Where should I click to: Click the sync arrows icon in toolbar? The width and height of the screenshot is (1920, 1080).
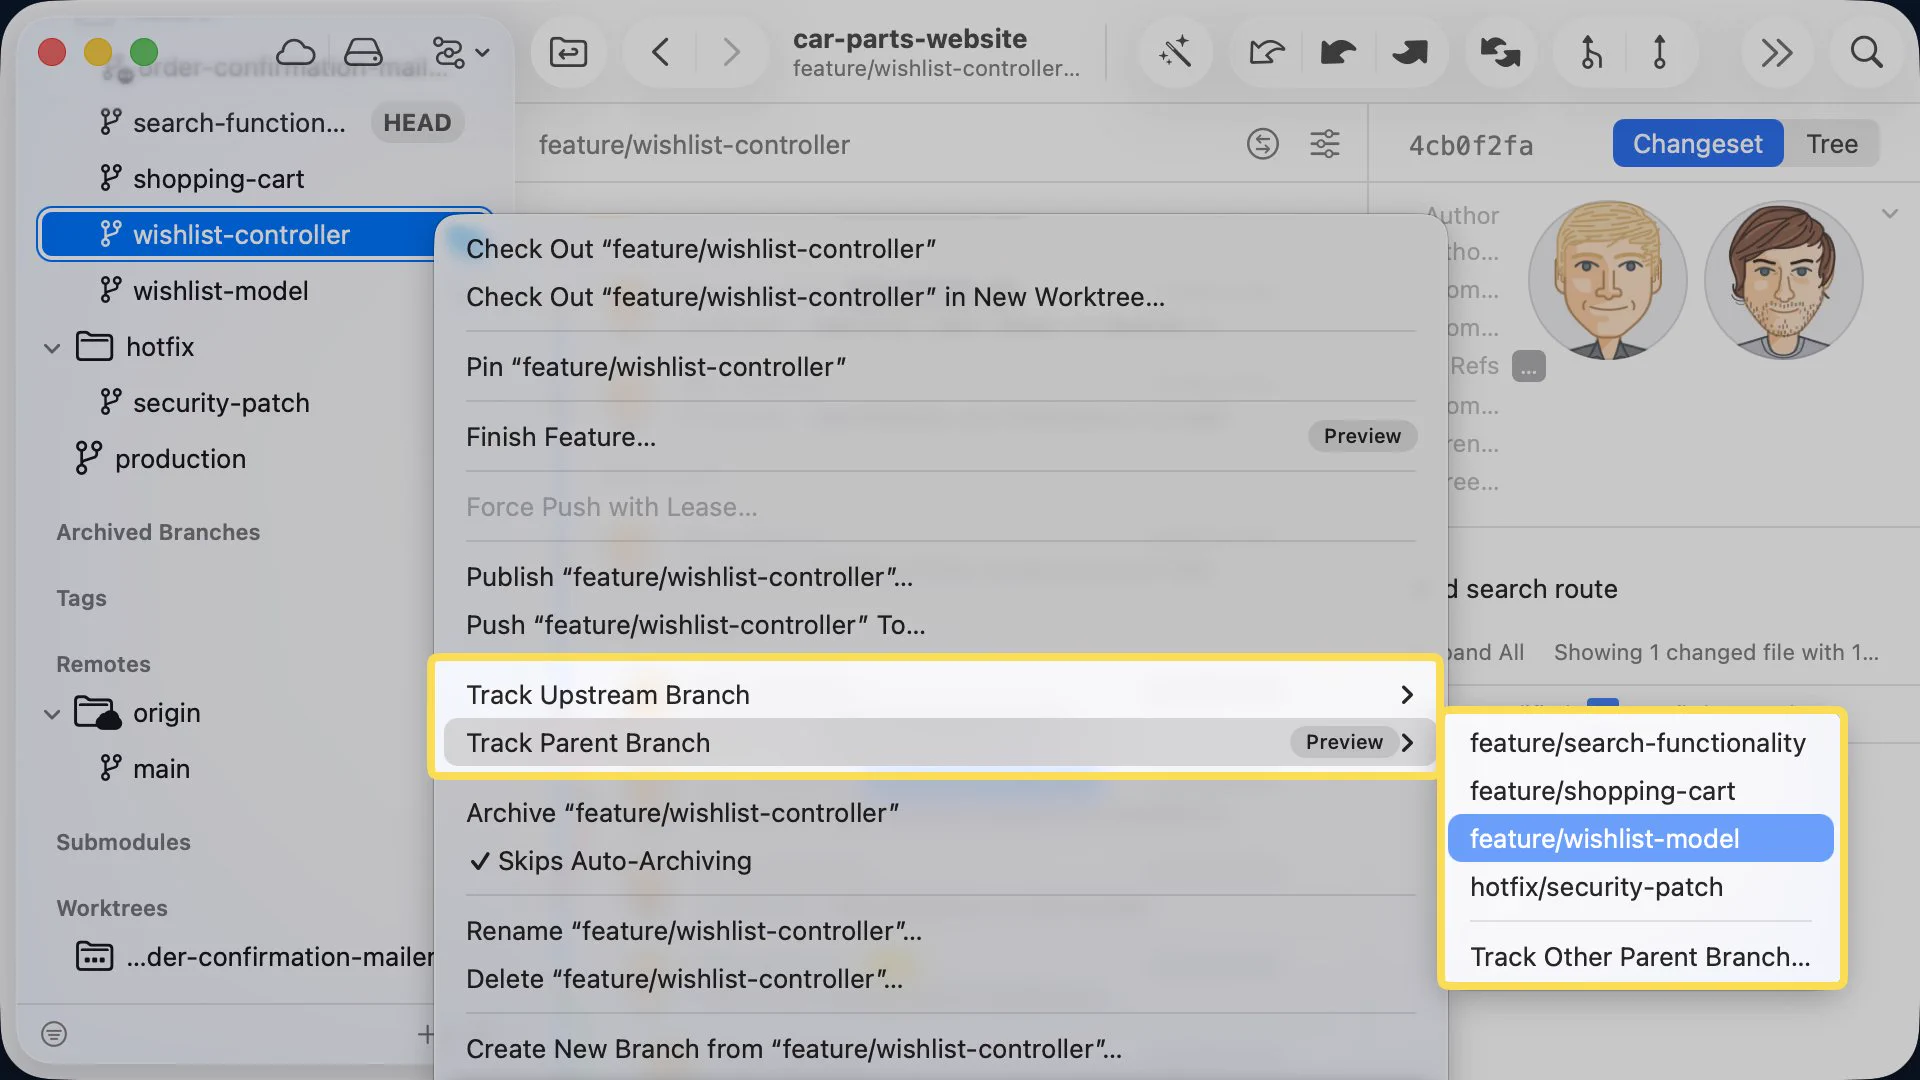pyautogui.click(x=1500, y=52)
